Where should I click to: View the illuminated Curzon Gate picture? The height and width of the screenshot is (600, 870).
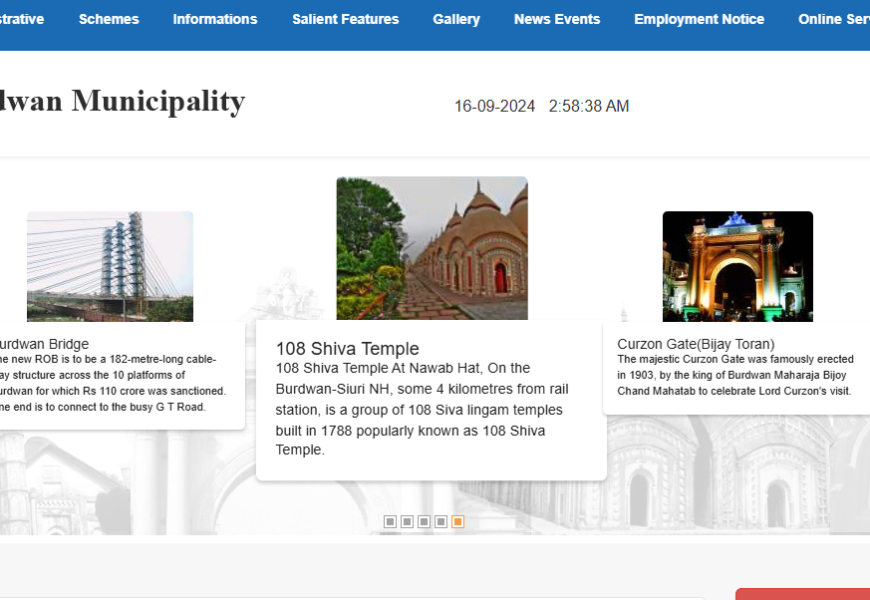click(737, 266)
